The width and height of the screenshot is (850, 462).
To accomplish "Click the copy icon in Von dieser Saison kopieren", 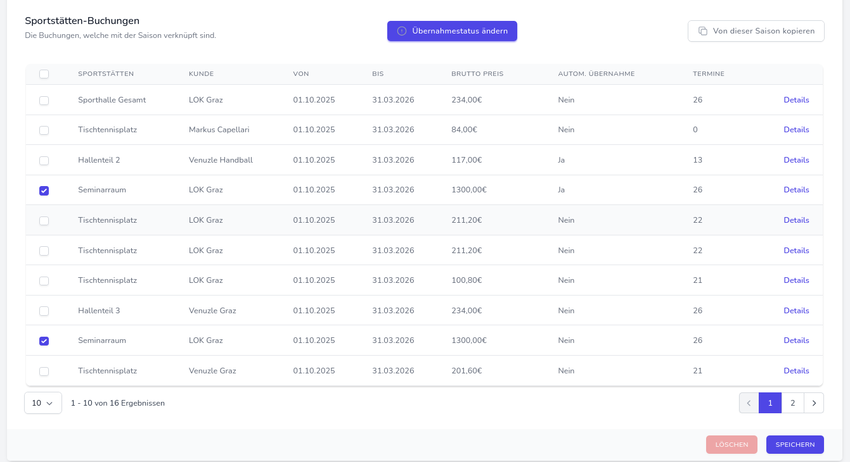I will click(x=703, y=31).
